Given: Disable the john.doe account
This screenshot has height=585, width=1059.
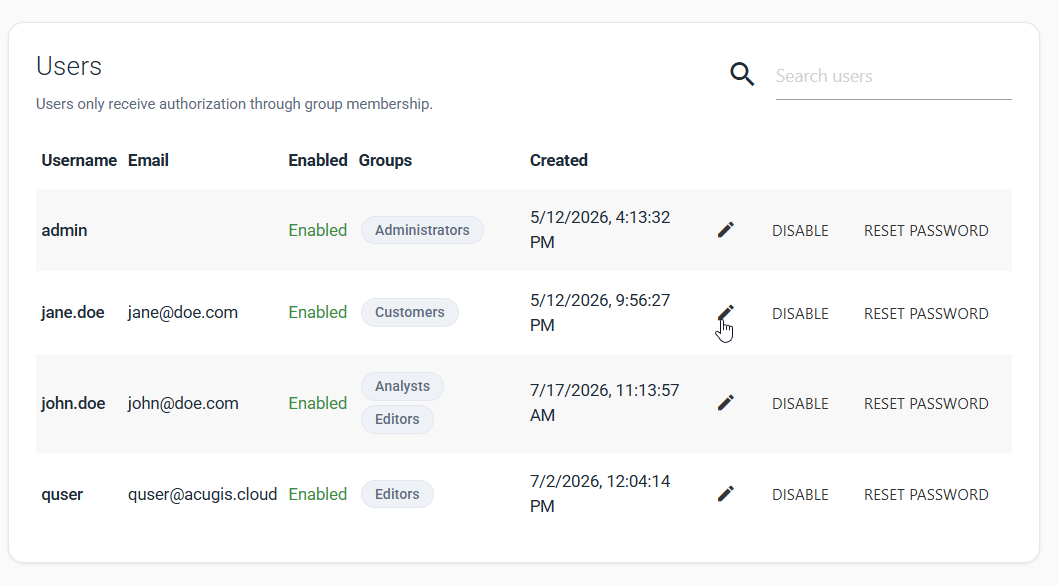Looking at the screenshot, I should (x=800, y=404).
